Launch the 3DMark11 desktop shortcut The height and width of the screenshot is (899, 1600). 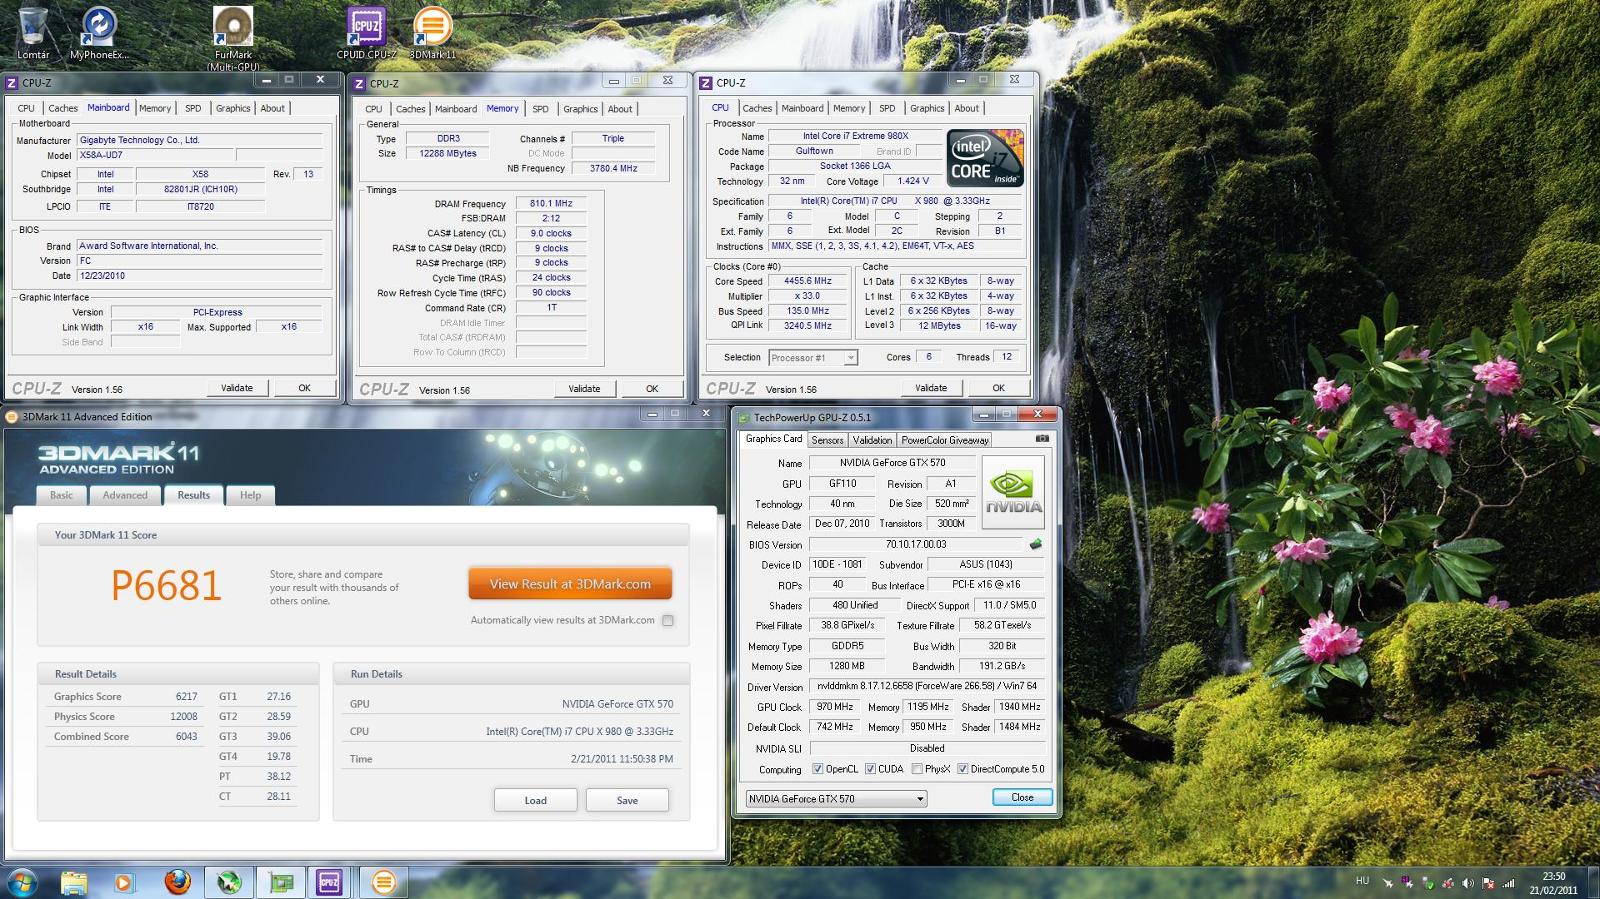pyautogui.click(x=432, y=33)
